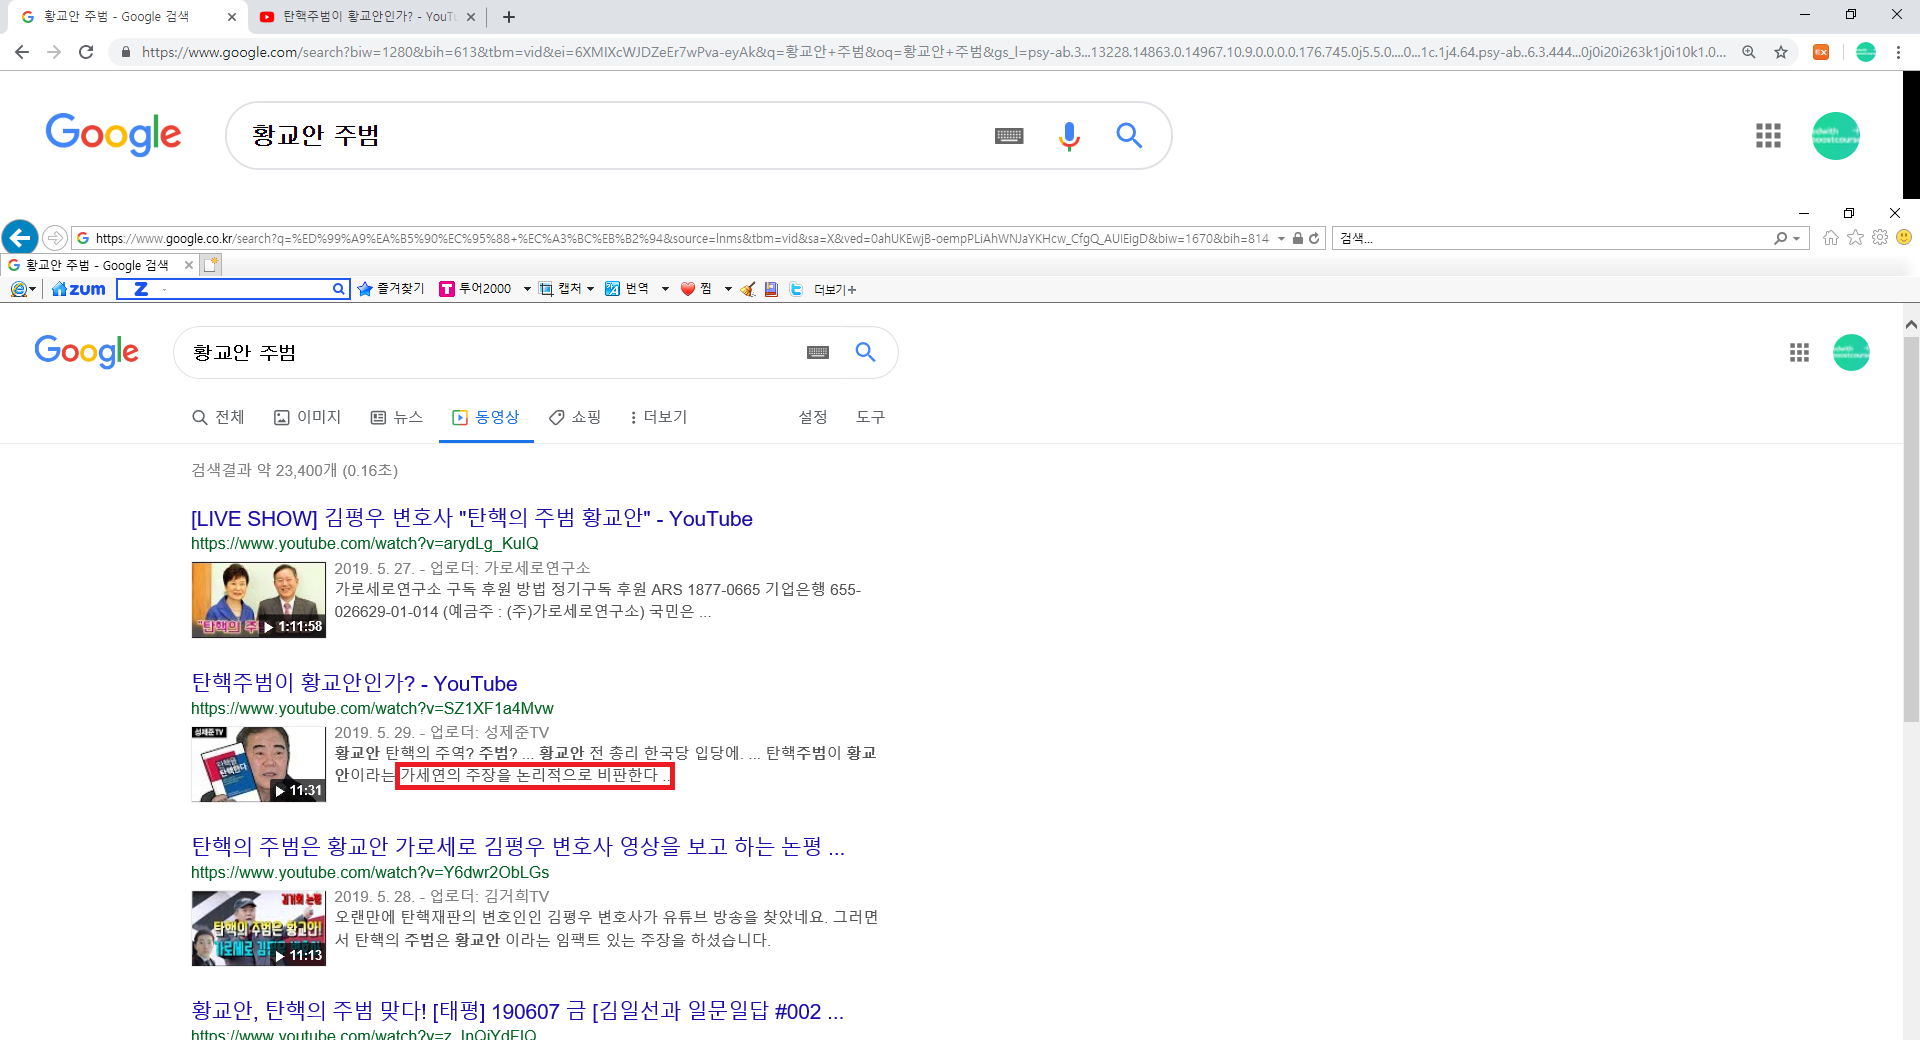1920x1040 pixels.
Task: Click the IE page vertical scrollbar thumb
Action: pyautogui.click(x=1911, y=530)
